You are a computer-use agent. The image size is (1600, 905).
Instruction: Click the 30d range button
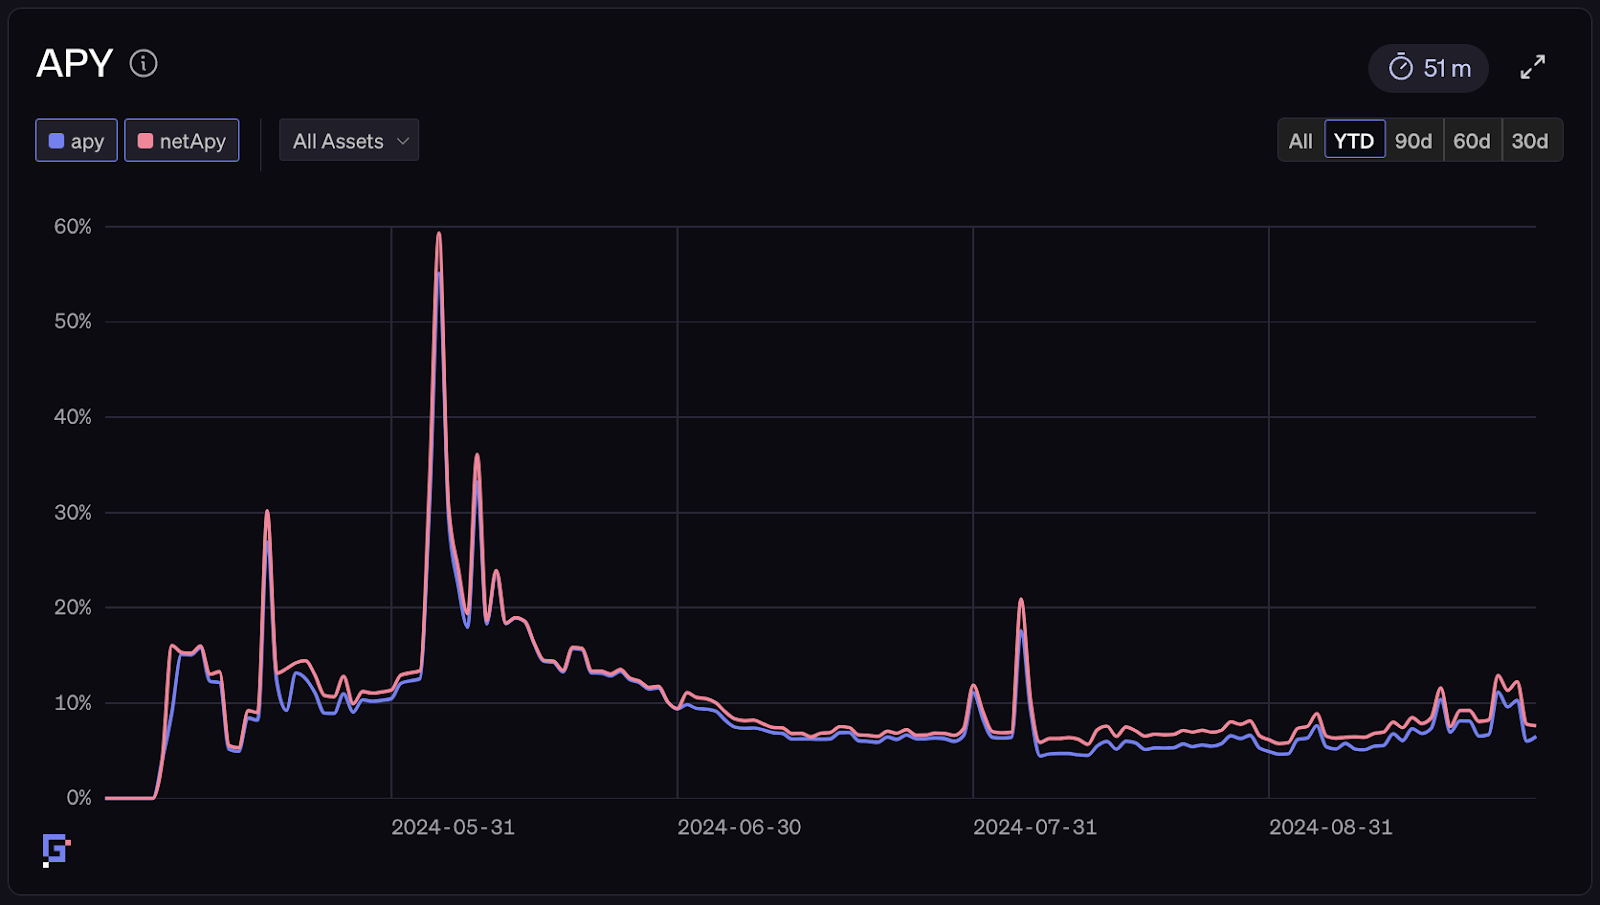pos(1531,140)
